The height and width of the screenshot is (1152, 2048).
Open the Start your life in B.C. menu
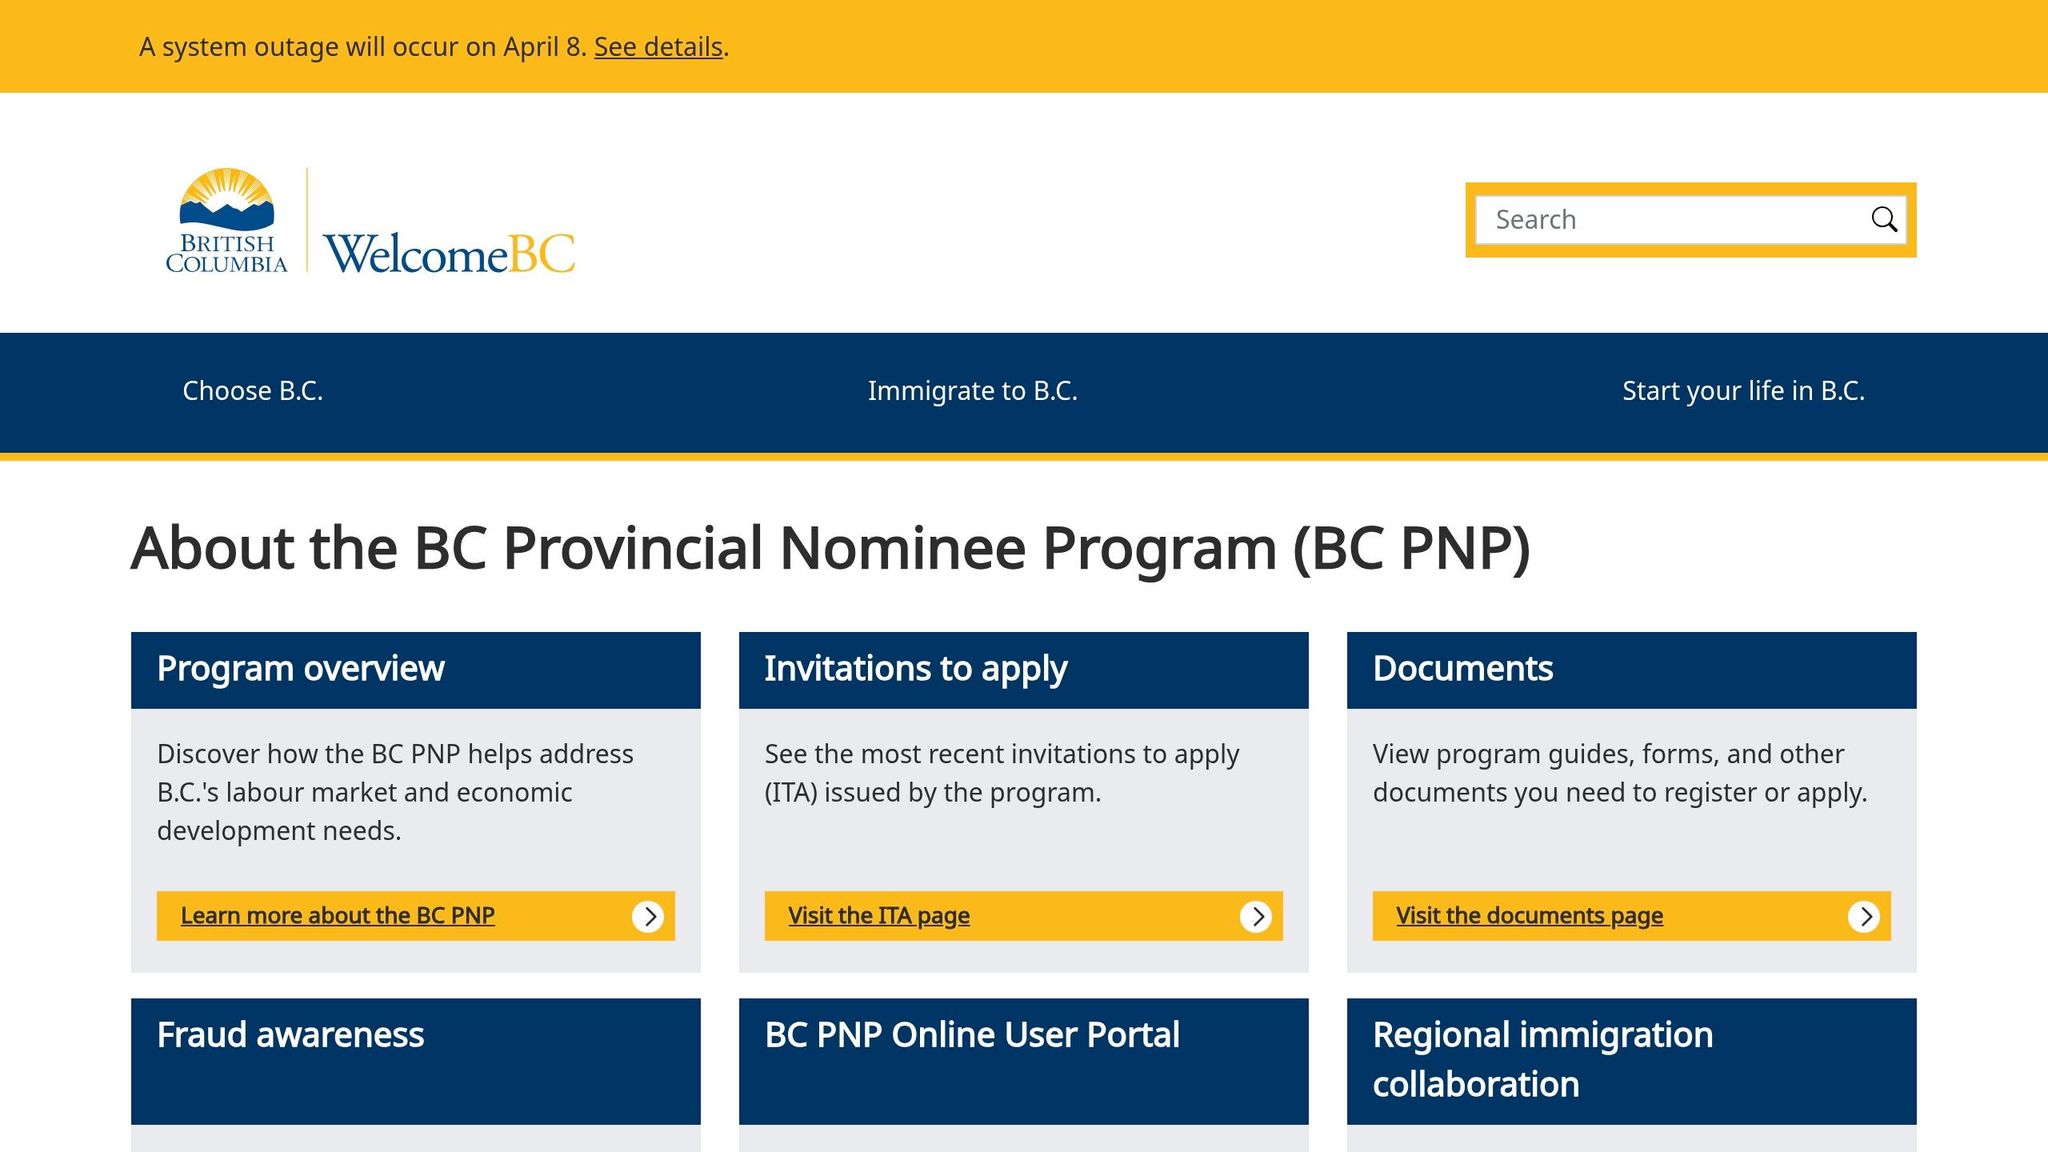[1743, 391]
